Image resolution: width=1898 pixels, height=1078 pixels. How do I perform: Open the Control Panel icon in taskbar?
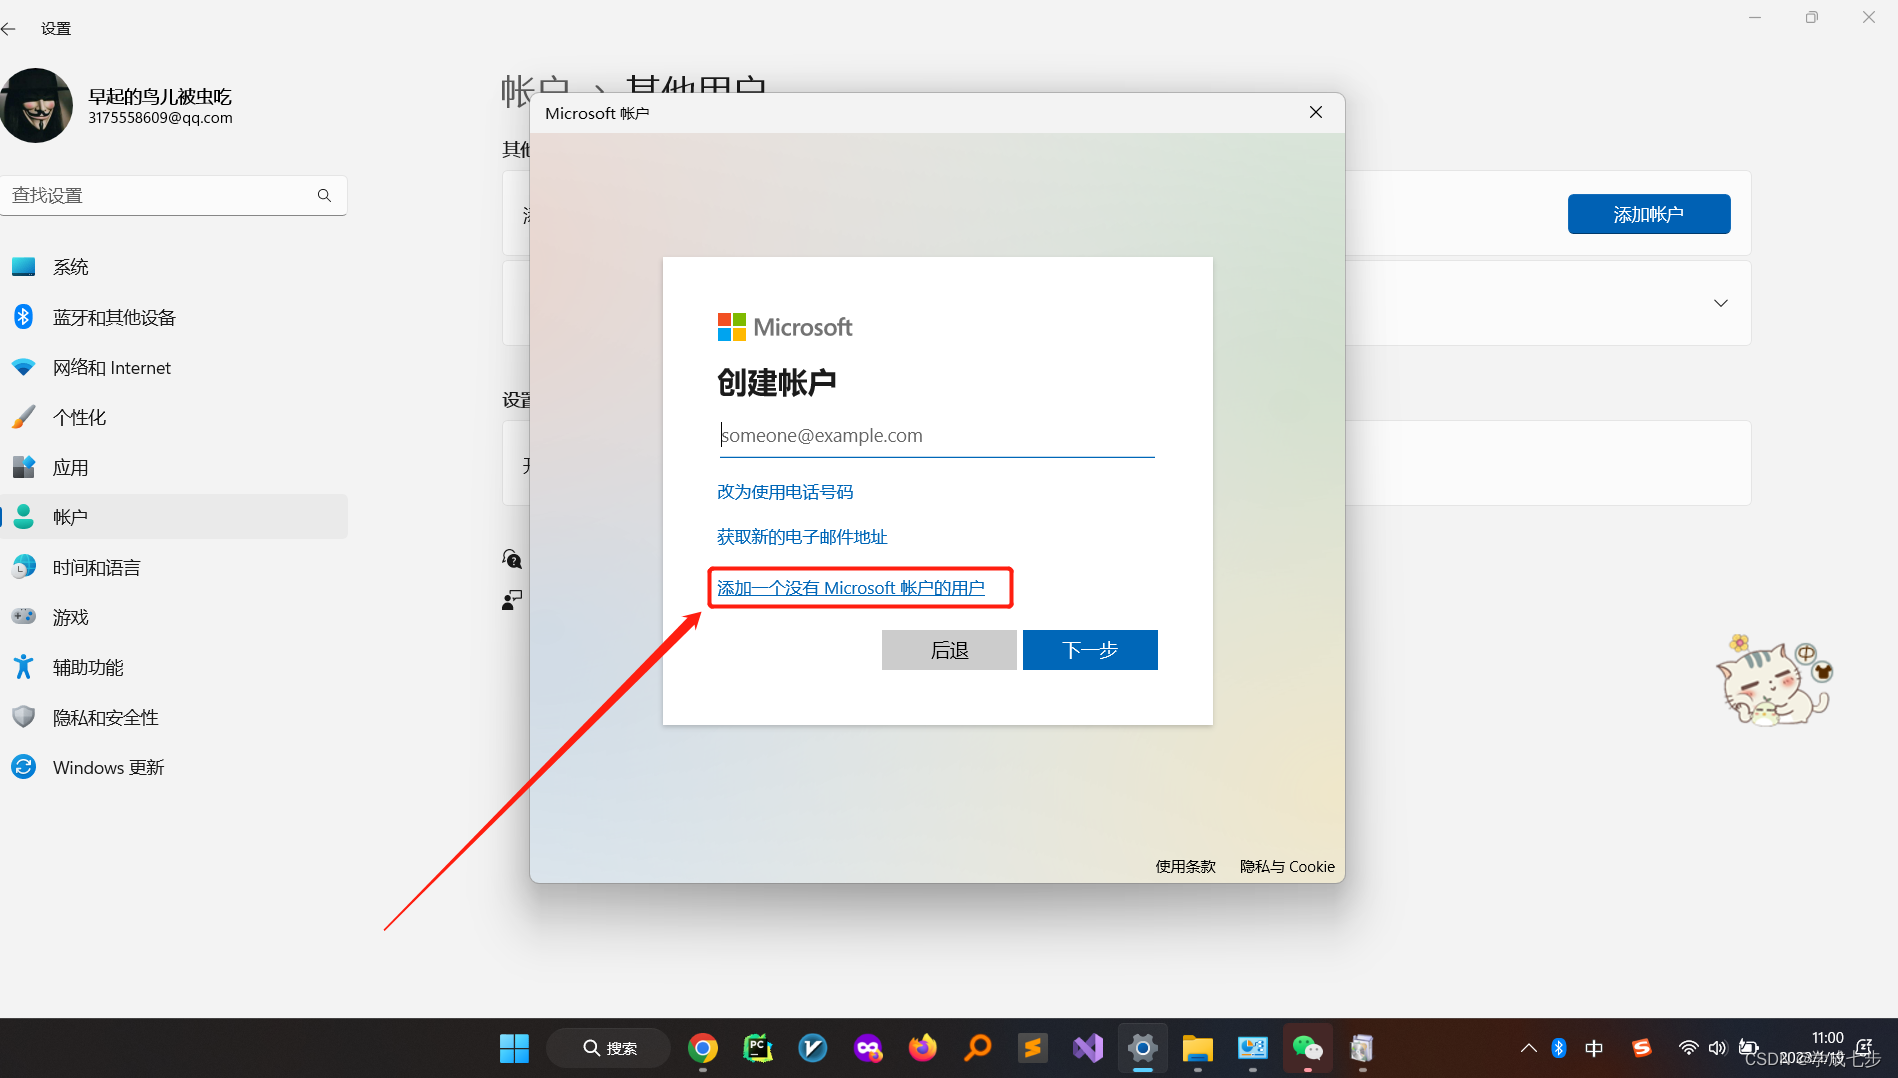1253,1048
